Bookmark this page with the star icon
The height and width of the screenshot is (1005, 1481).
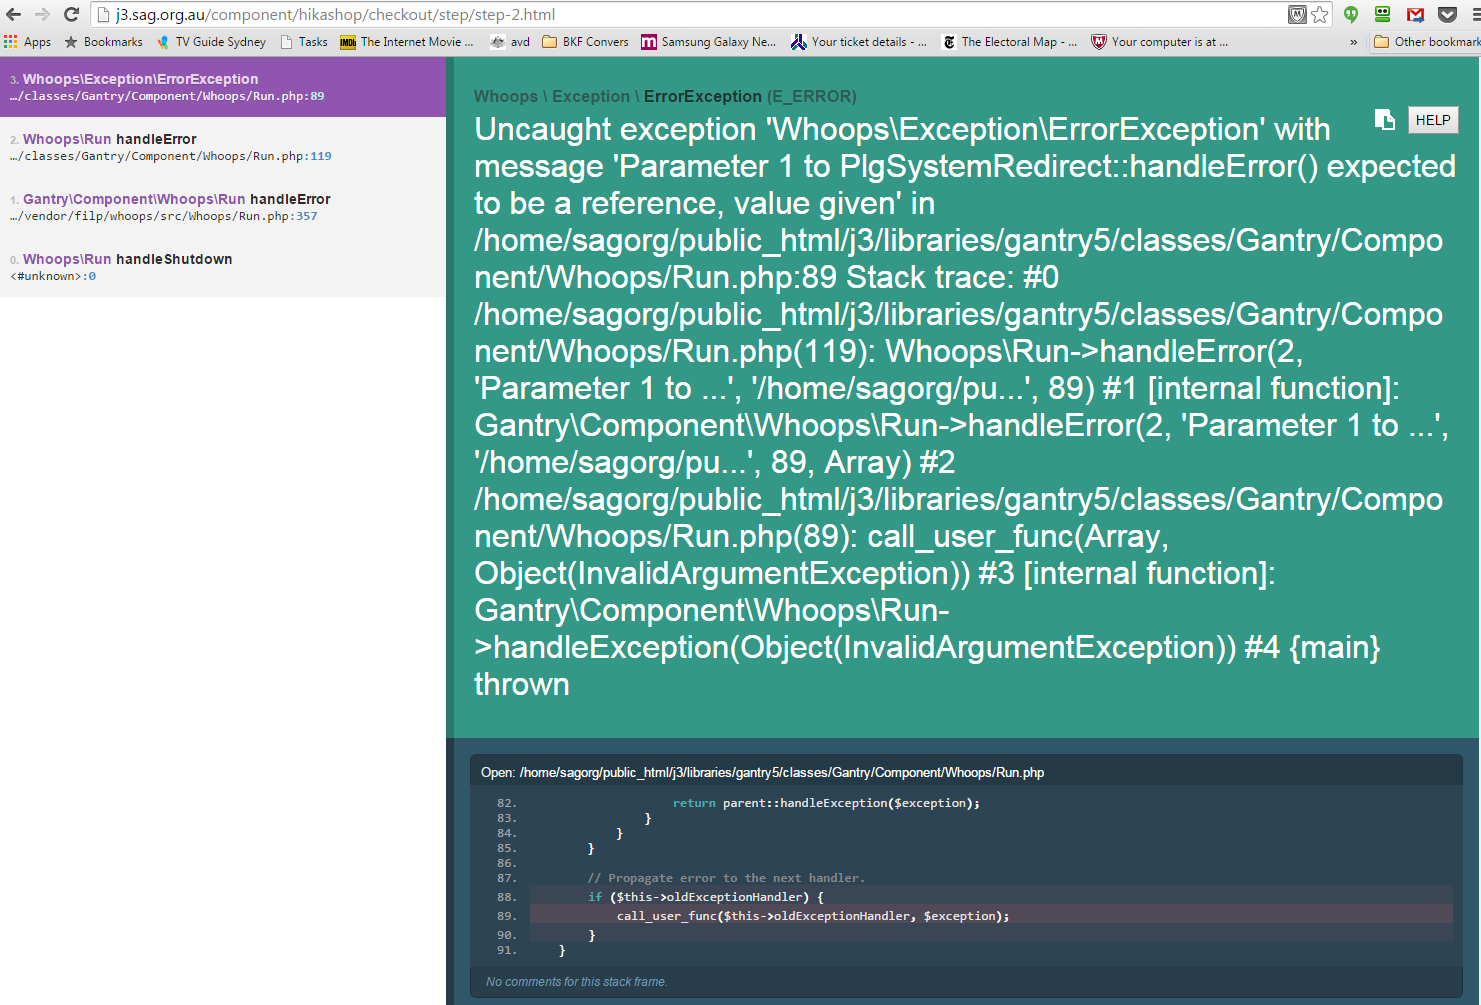(1320, 14)
